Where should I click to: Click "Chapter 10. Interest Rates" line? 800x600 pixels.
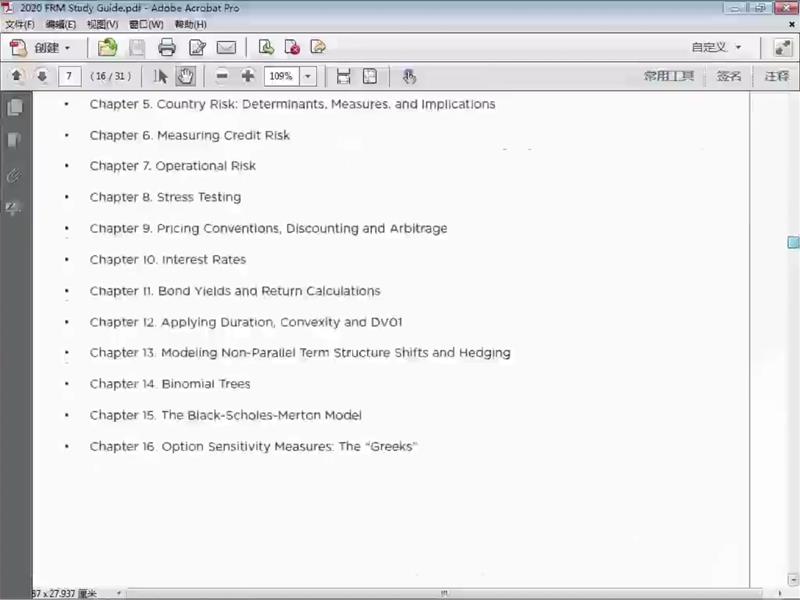168,260
